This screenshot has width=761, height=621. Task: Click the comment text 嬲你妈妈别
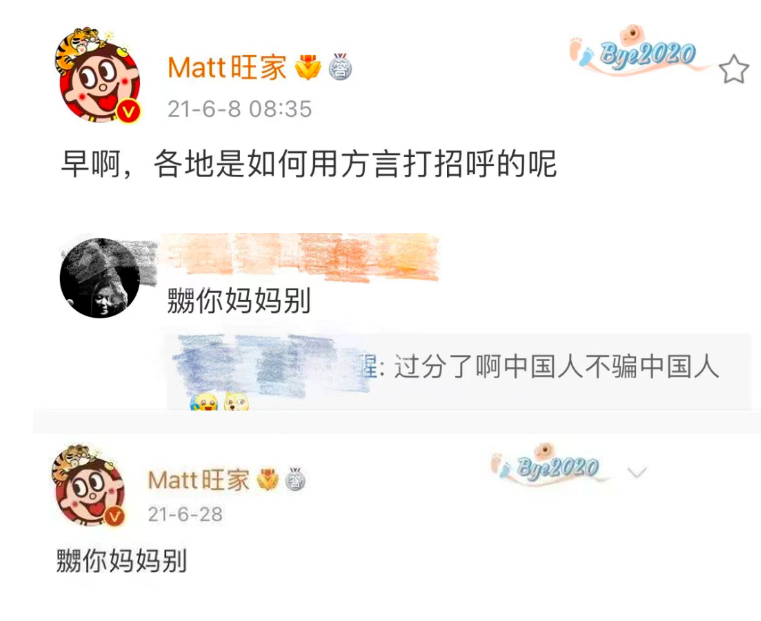click(x=239, y=301)
